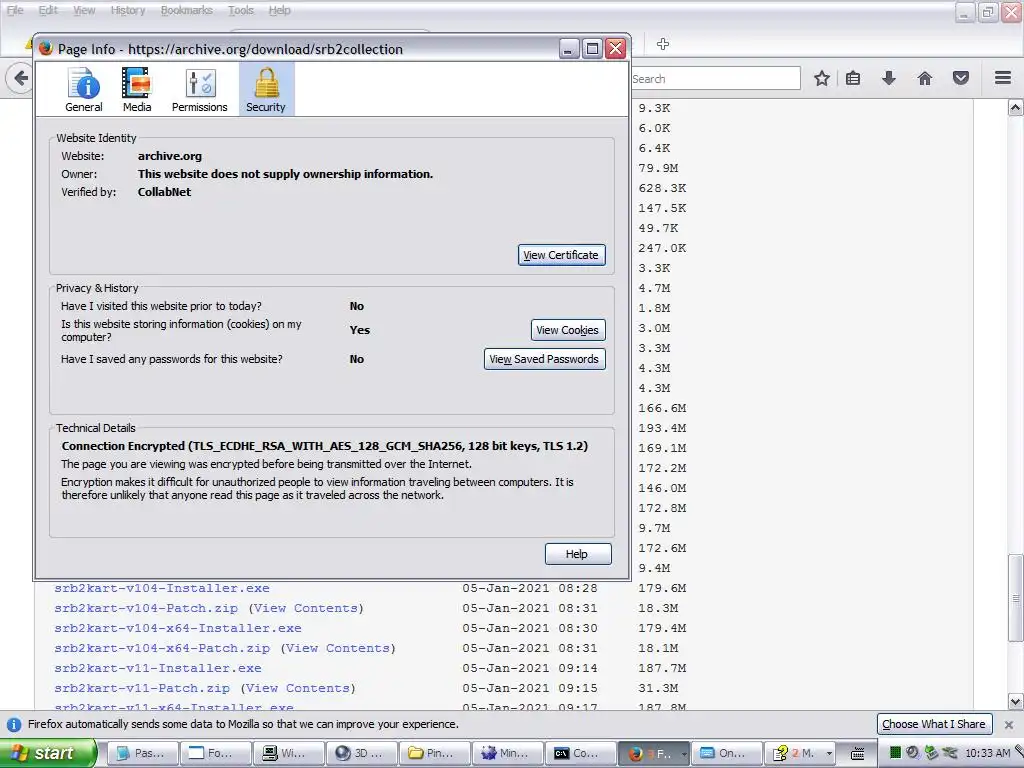Viewport: 1024px width, 768px height.
Task: Open the Media tab in Page Info
Action: [136, 90]
